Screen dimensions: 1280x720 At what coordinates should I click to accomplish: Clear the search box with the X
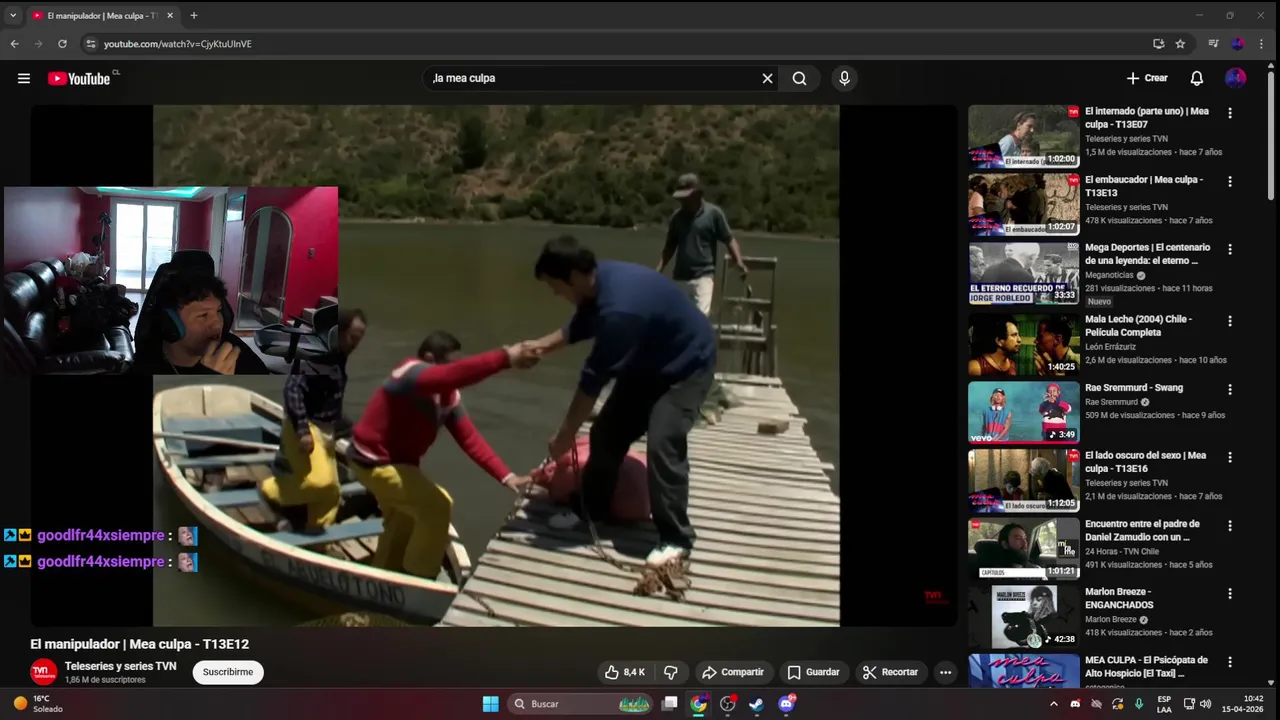pyautogui.click(x=768, y=78)
